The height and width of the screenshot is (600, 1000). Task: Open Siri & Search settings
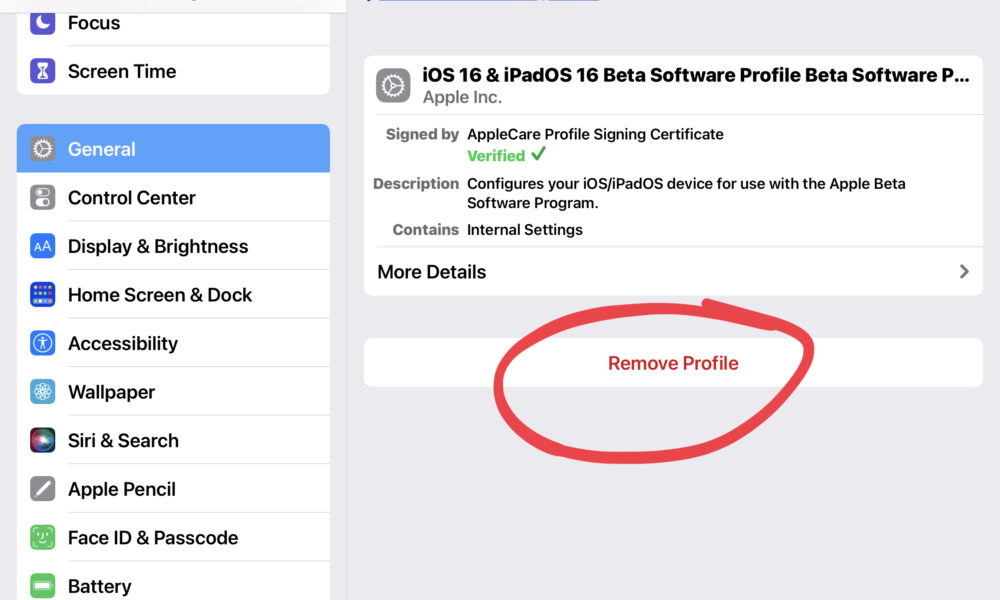pos(173,441)
